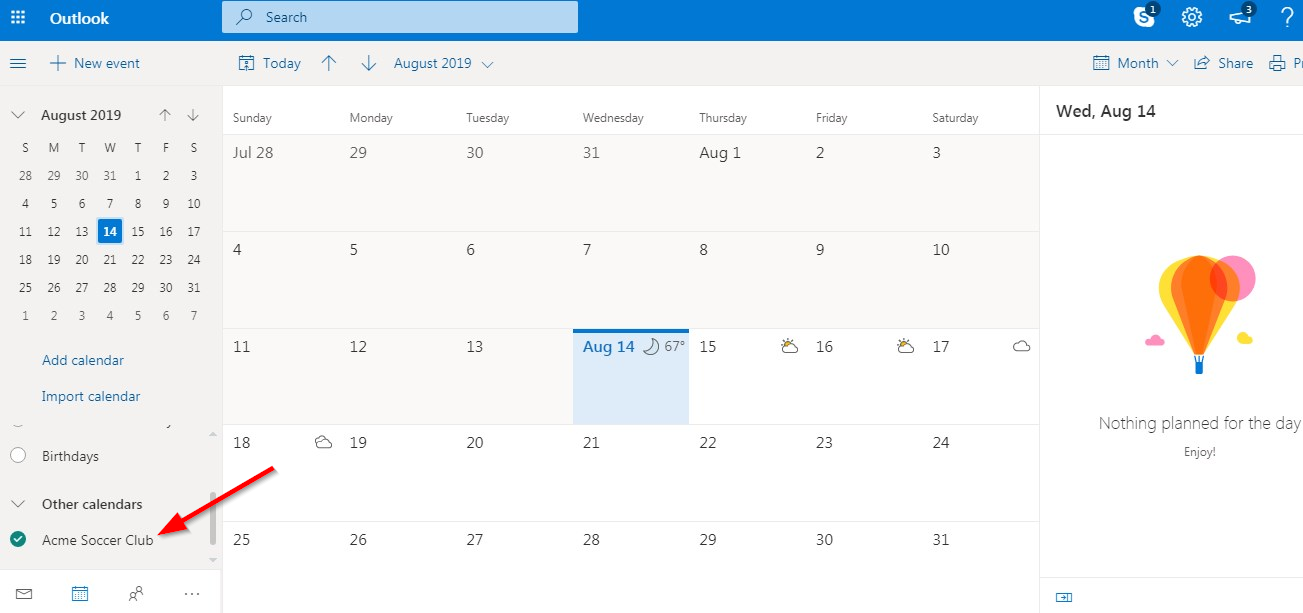Open the Help question mark
Image resolution: width=1303 pixels, height=613 pixels.
click(x=1287, y=17)
